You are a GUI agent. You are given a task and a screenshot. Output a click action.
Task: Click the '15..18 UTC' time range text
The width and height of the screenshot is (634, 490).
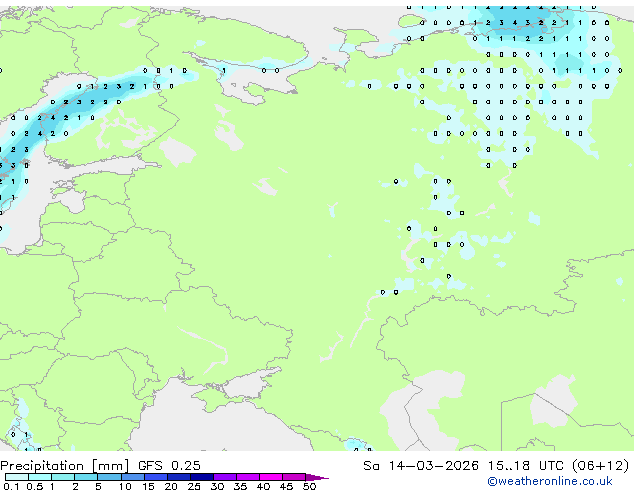(x=525, y=466)
